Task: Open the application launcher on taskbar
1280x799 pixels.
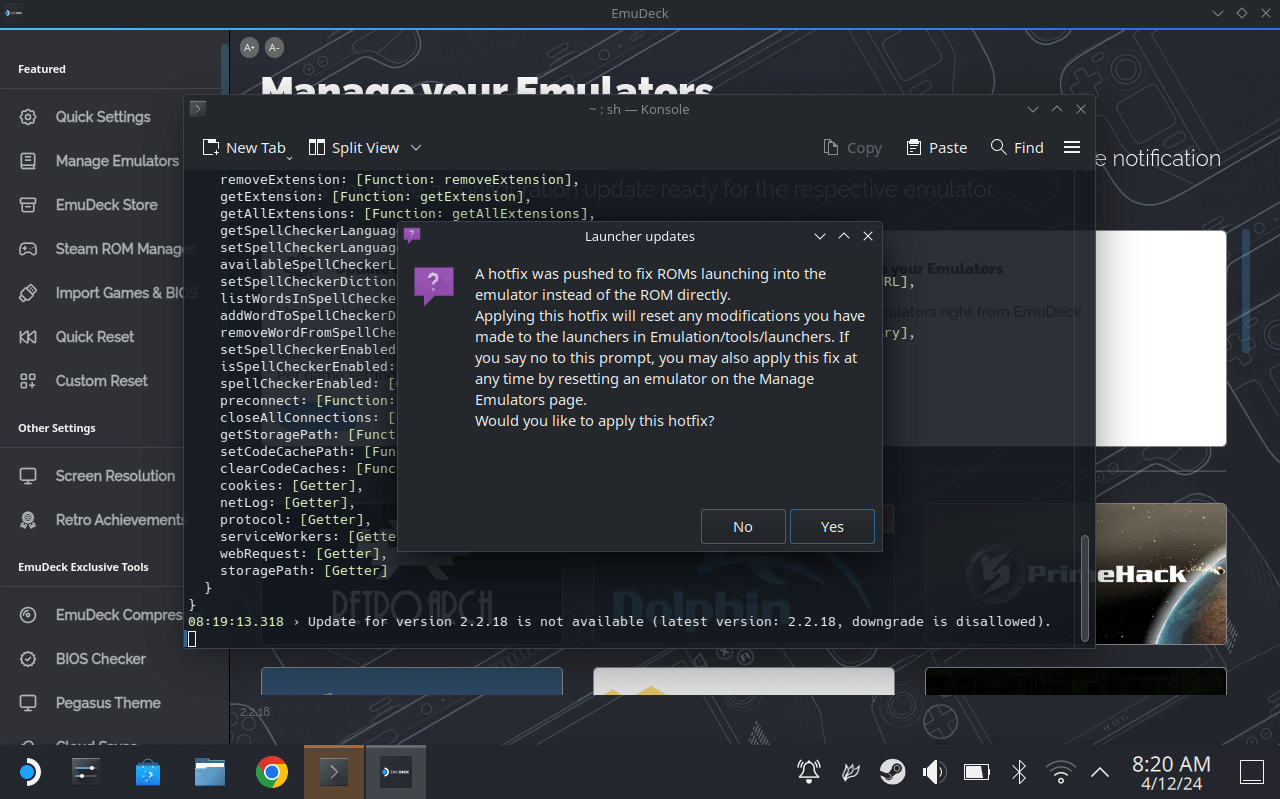Action: point(29,772)
